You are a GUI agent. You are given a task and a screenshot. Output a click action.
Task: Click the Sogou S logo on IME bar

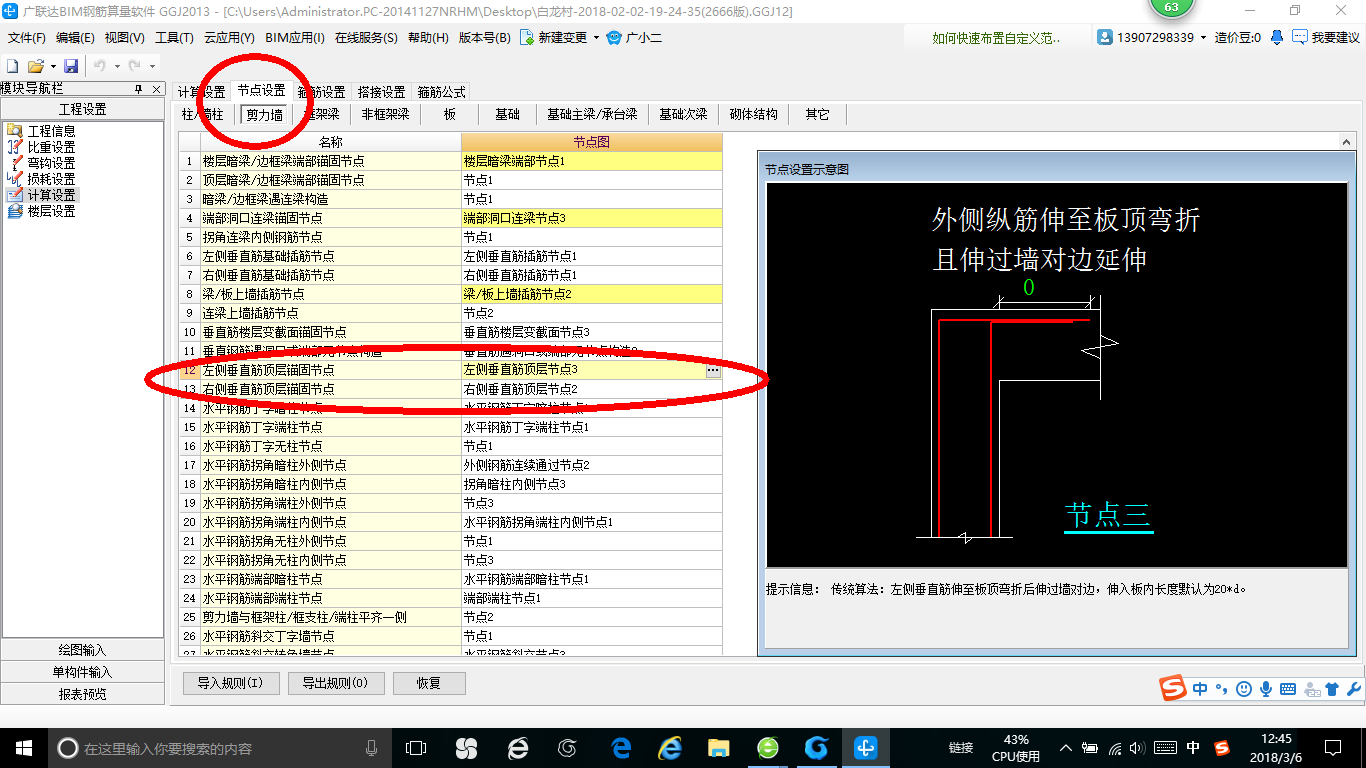click(1174, 689)
